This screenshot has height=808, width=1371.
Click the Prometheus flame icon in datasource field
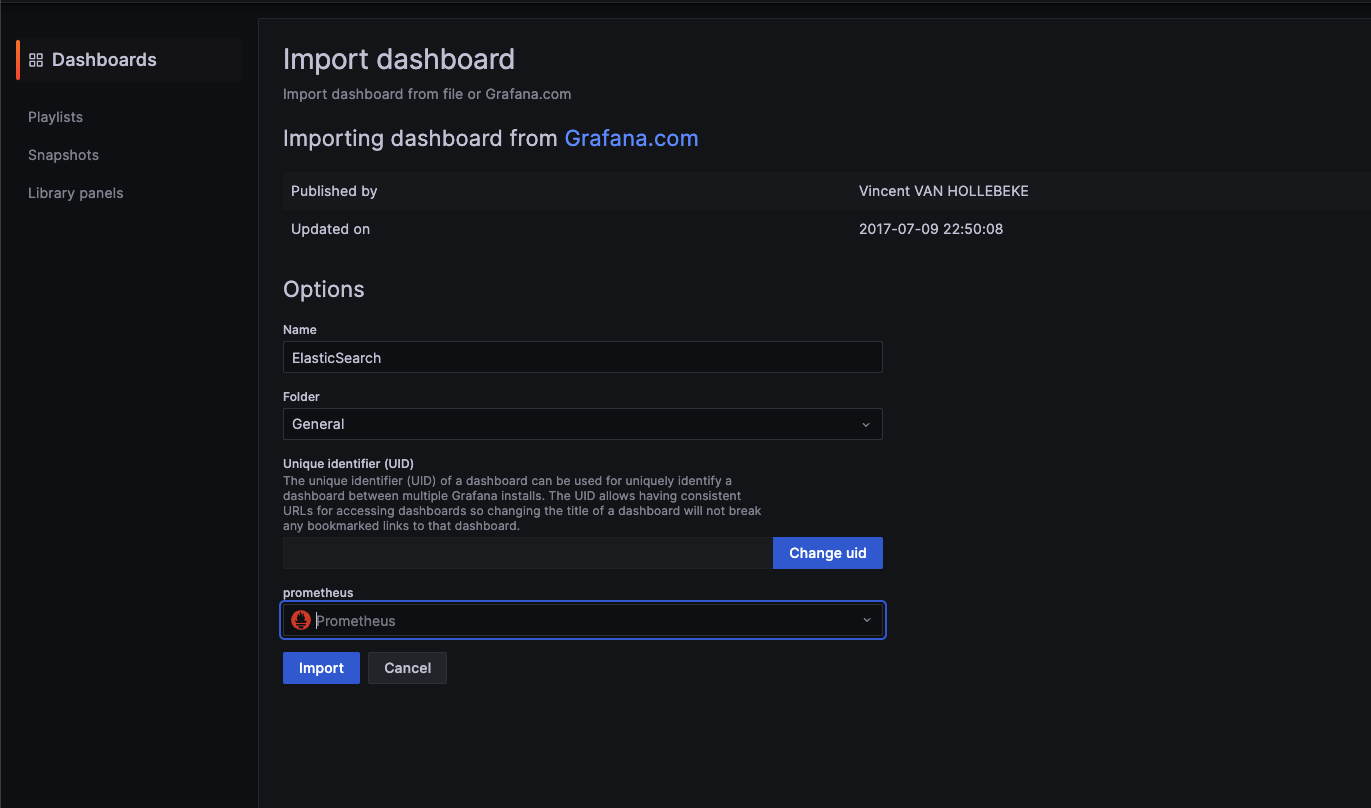pos(300,620)
